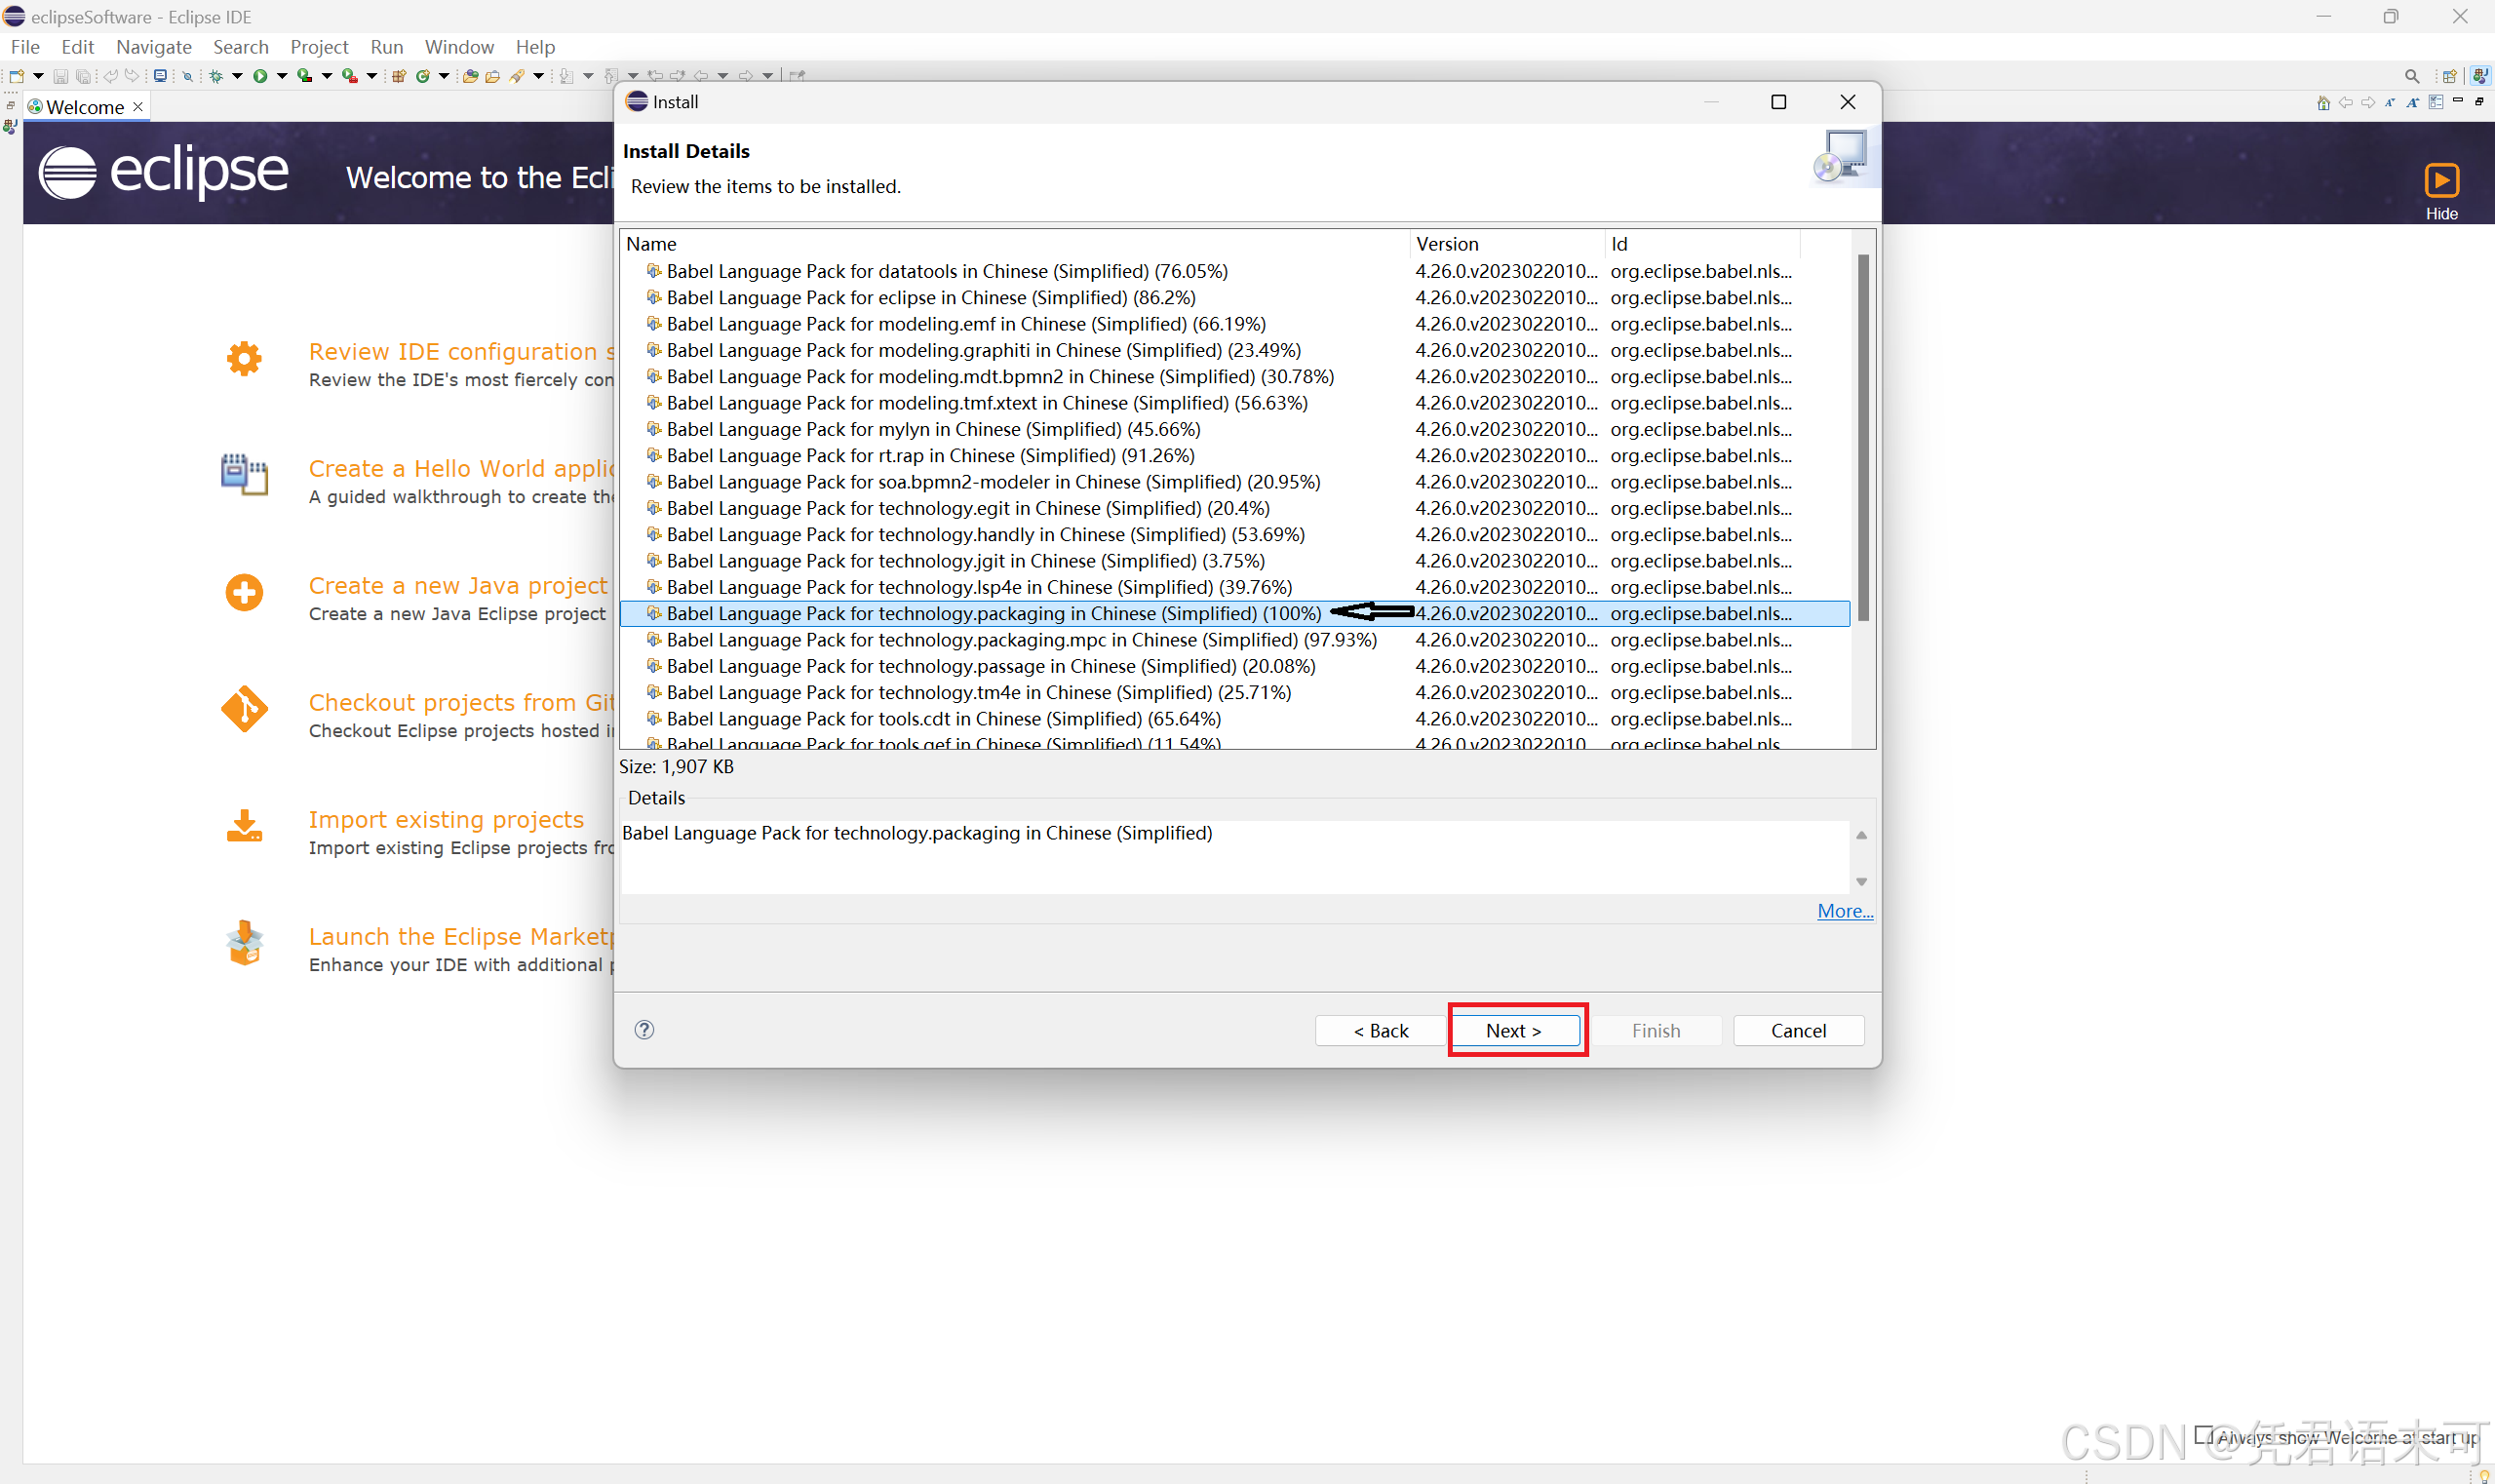This screenshot has width=2495, height=1484.
Task: Open the Next Annotation dropdown arrow
Action: tap(588, 76)
